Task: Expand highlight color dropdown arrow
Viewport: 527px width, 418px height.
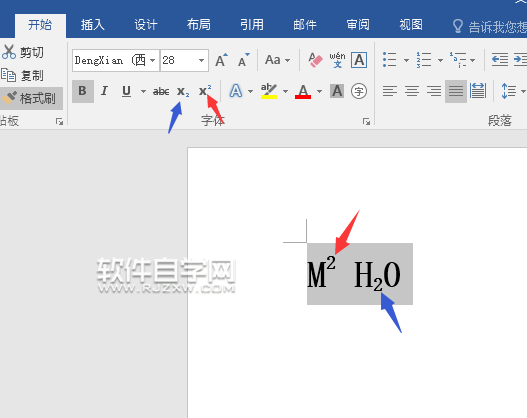Action: [x=285, y=91]
